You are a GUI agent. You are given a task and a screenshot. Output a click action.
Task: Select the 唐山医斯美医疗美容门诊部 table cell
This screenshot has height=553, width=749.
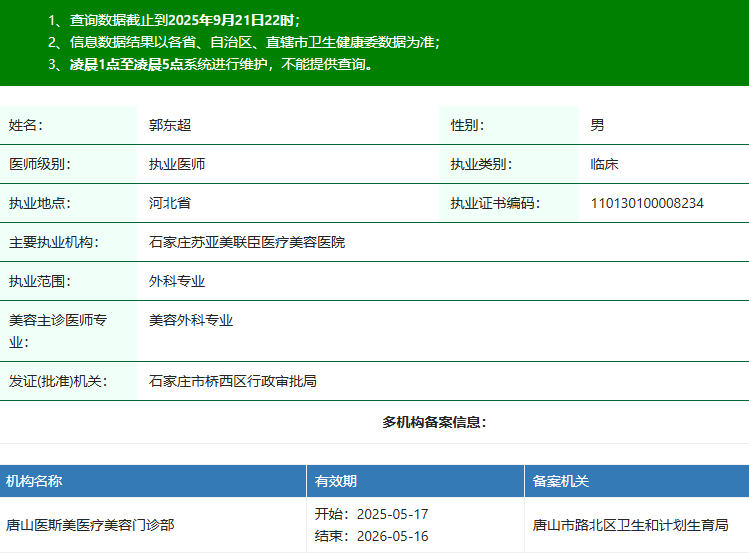click(x=90, y=525)
